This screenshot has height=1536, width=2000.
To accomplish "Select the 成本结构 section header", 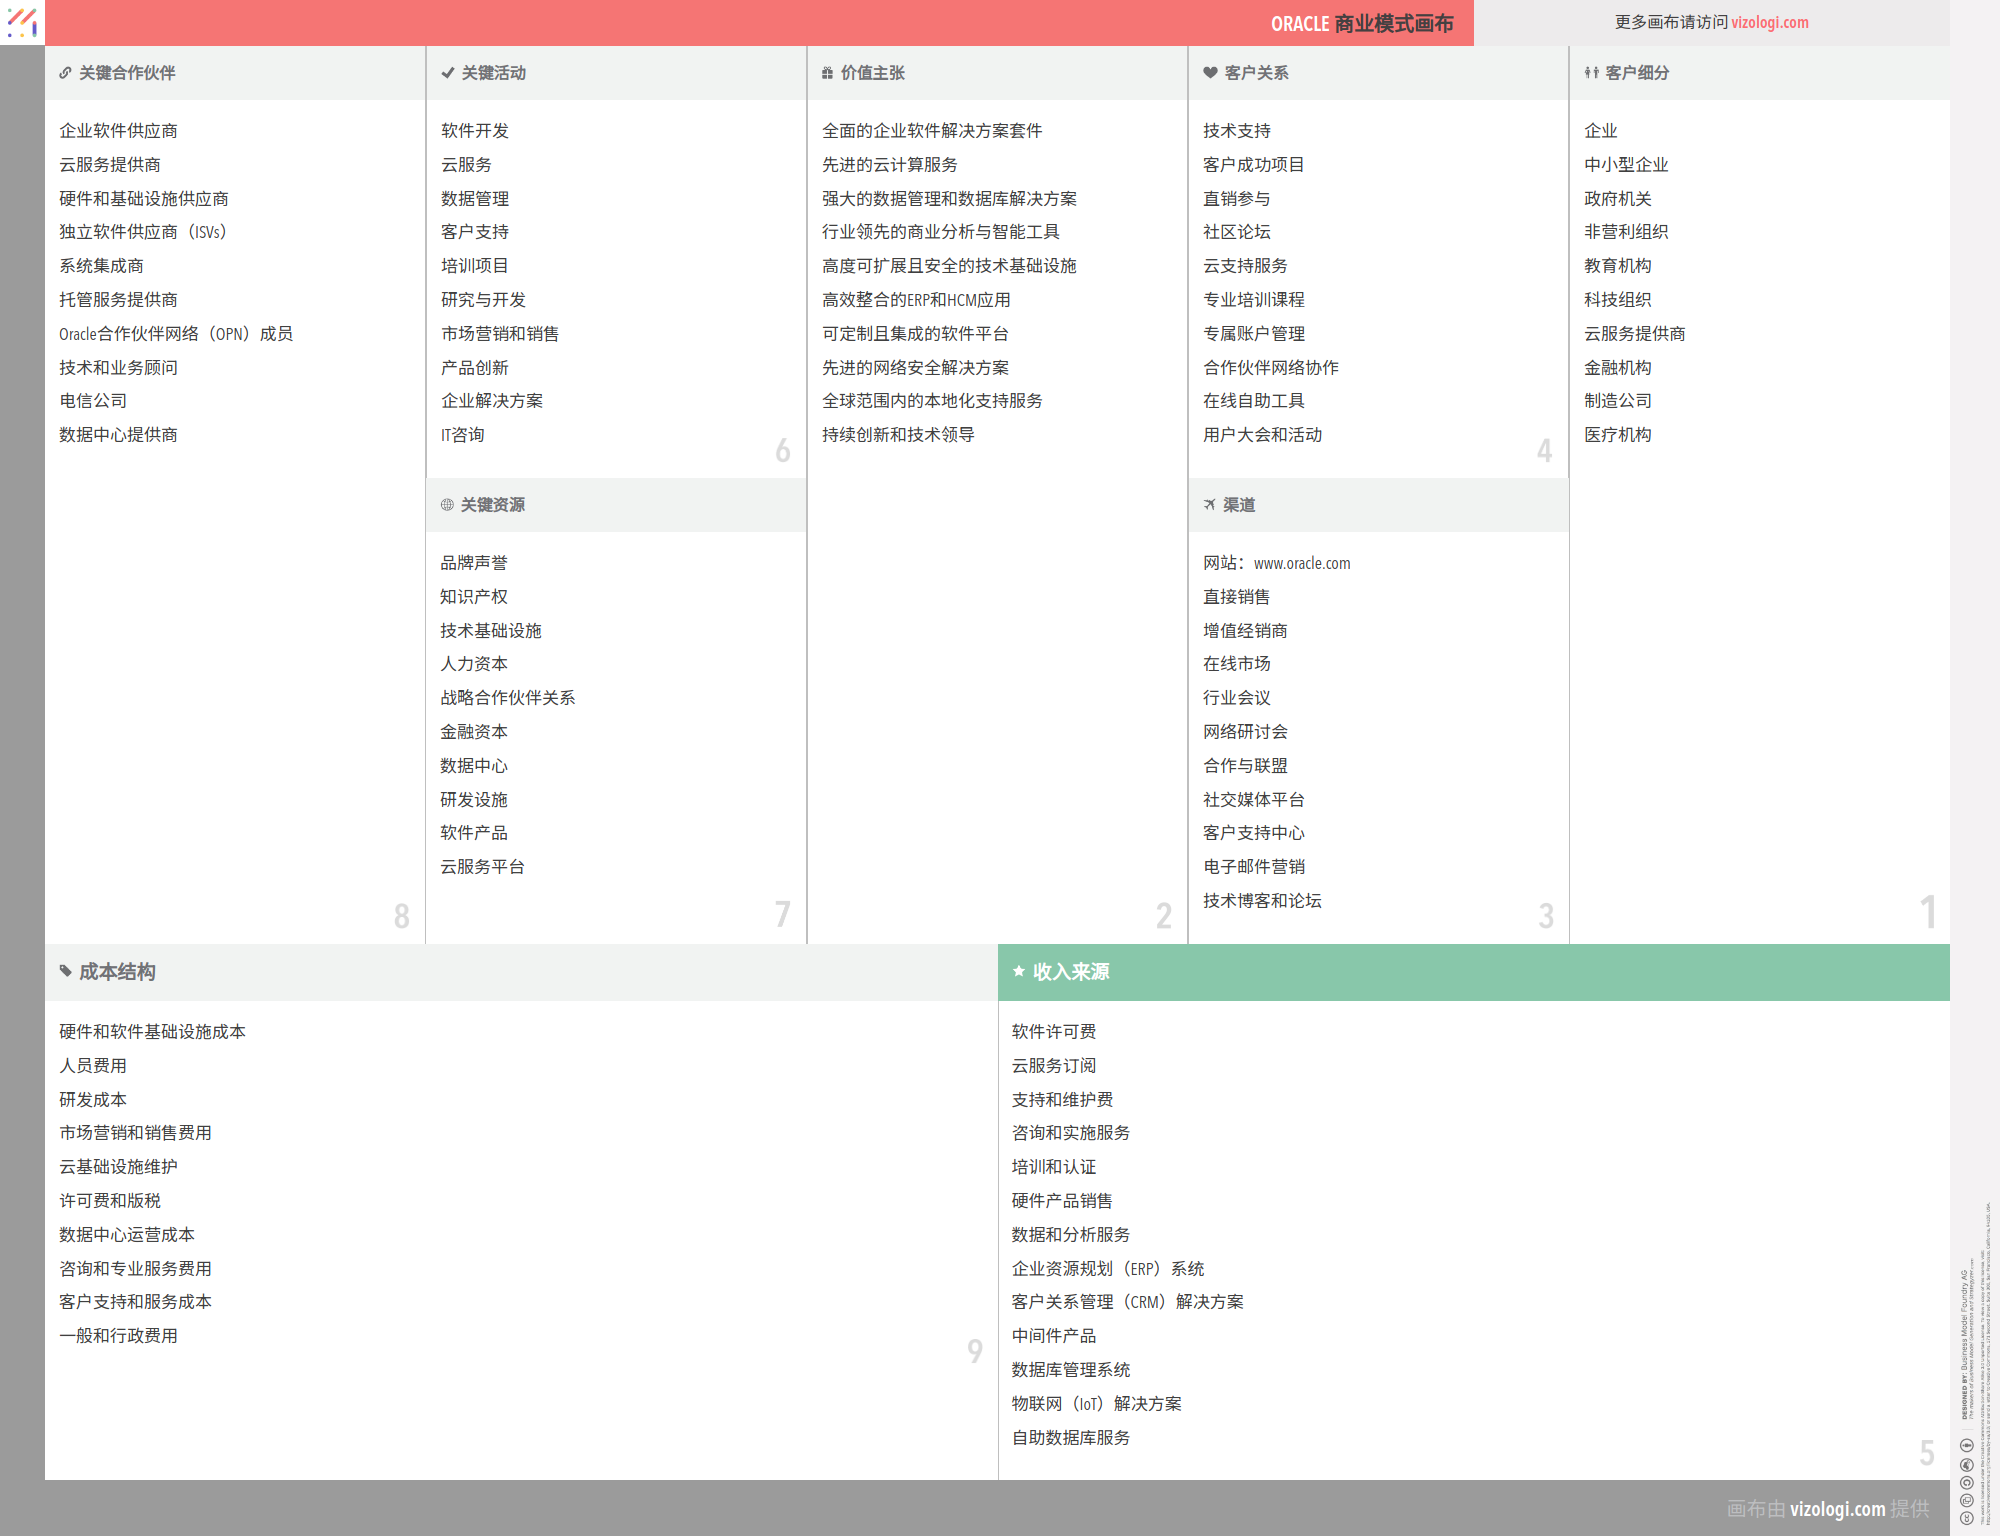I will click(x=520, y=972).
